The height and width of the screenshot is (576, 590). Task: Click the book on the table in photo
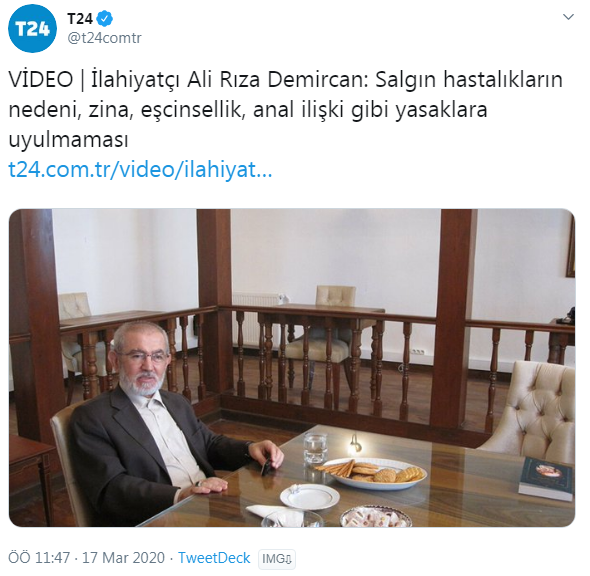546,478
